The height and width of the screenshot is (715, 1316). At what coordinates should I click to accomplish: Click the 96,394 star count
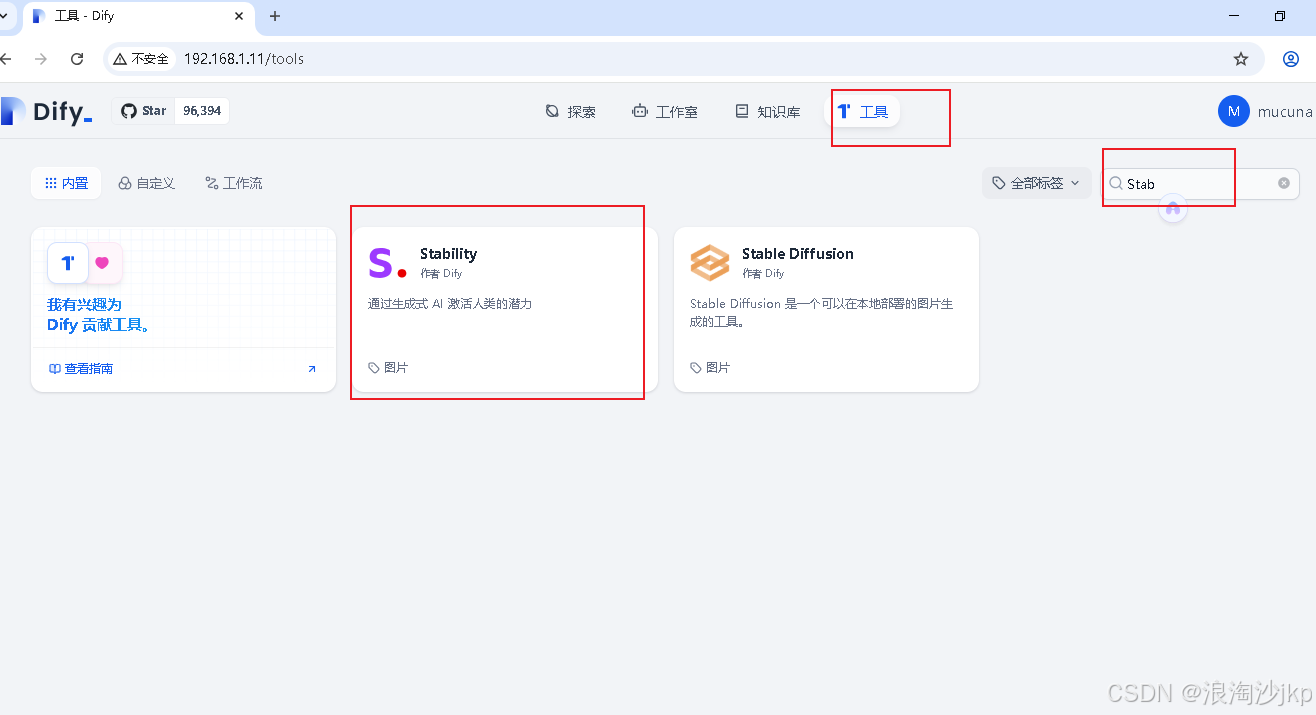(x=202, y=111)
